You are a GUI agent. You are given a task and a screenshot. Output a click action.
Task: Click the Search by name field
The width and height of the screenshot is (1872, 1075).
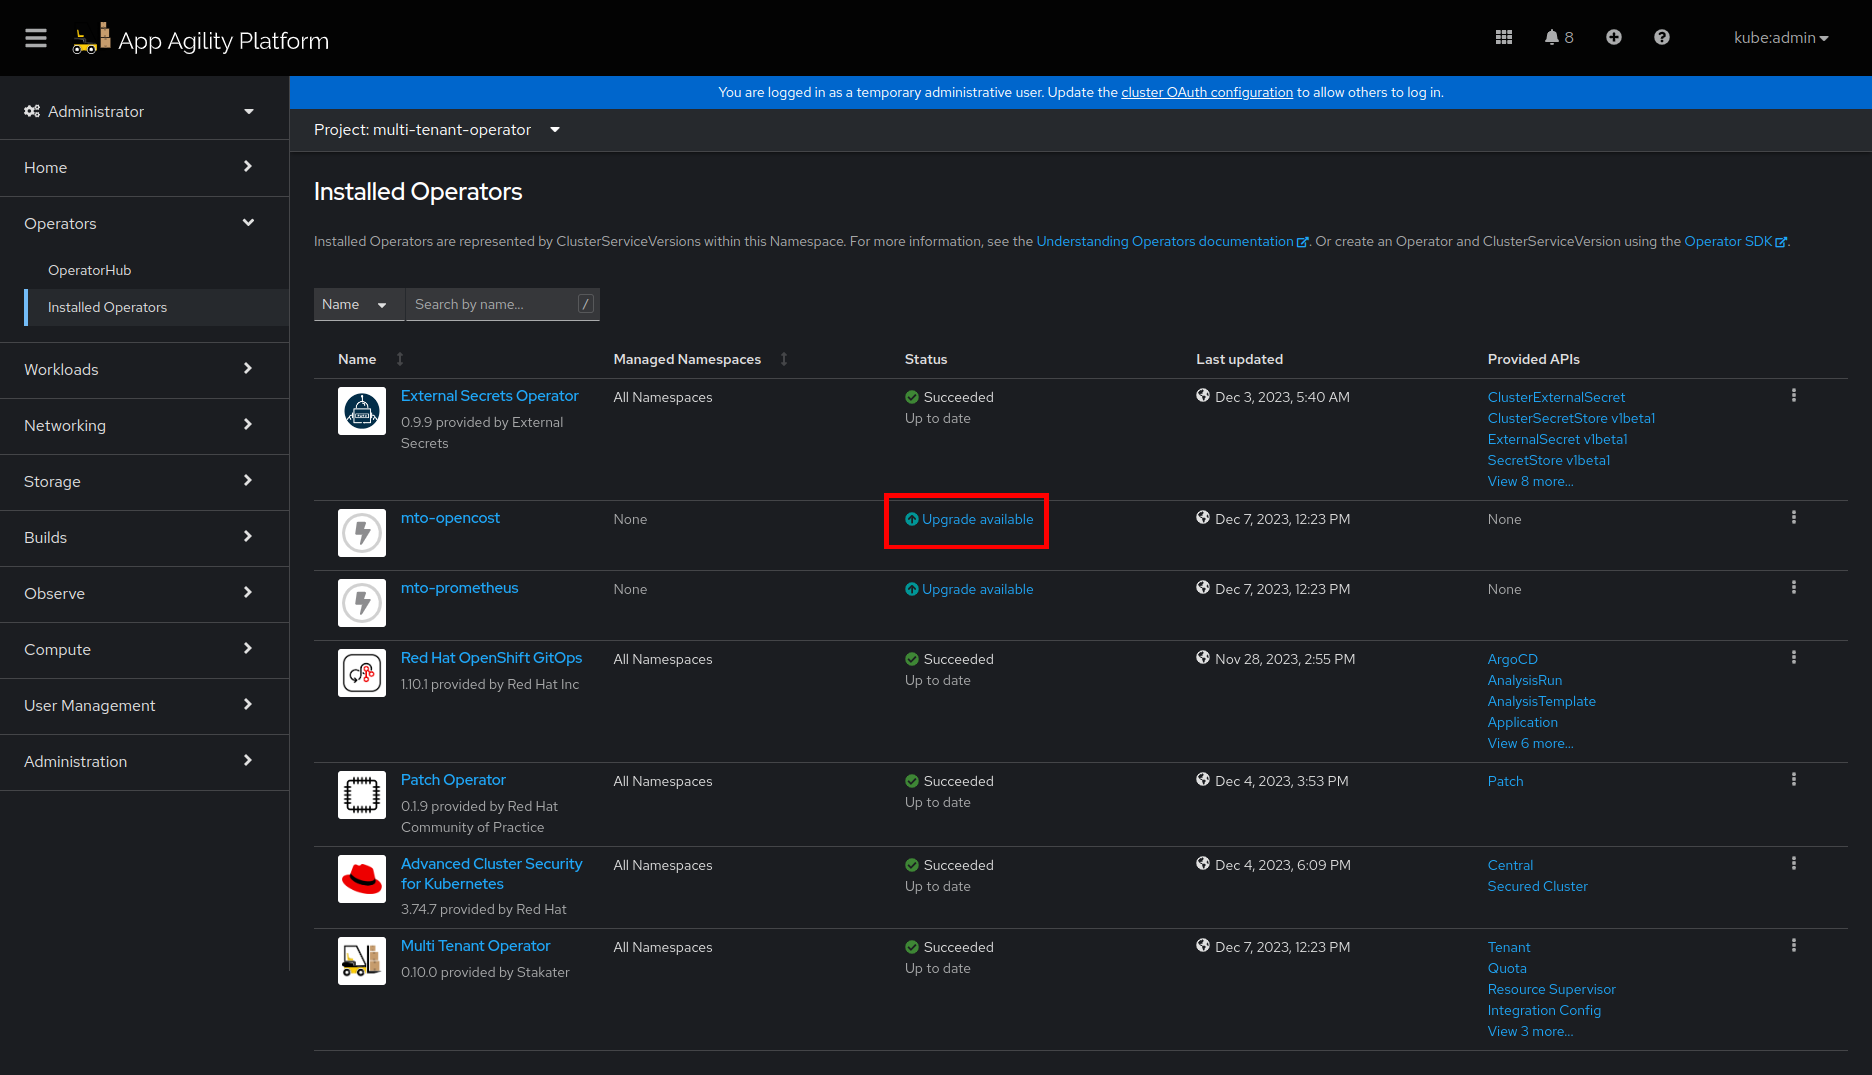coord(493,305)
